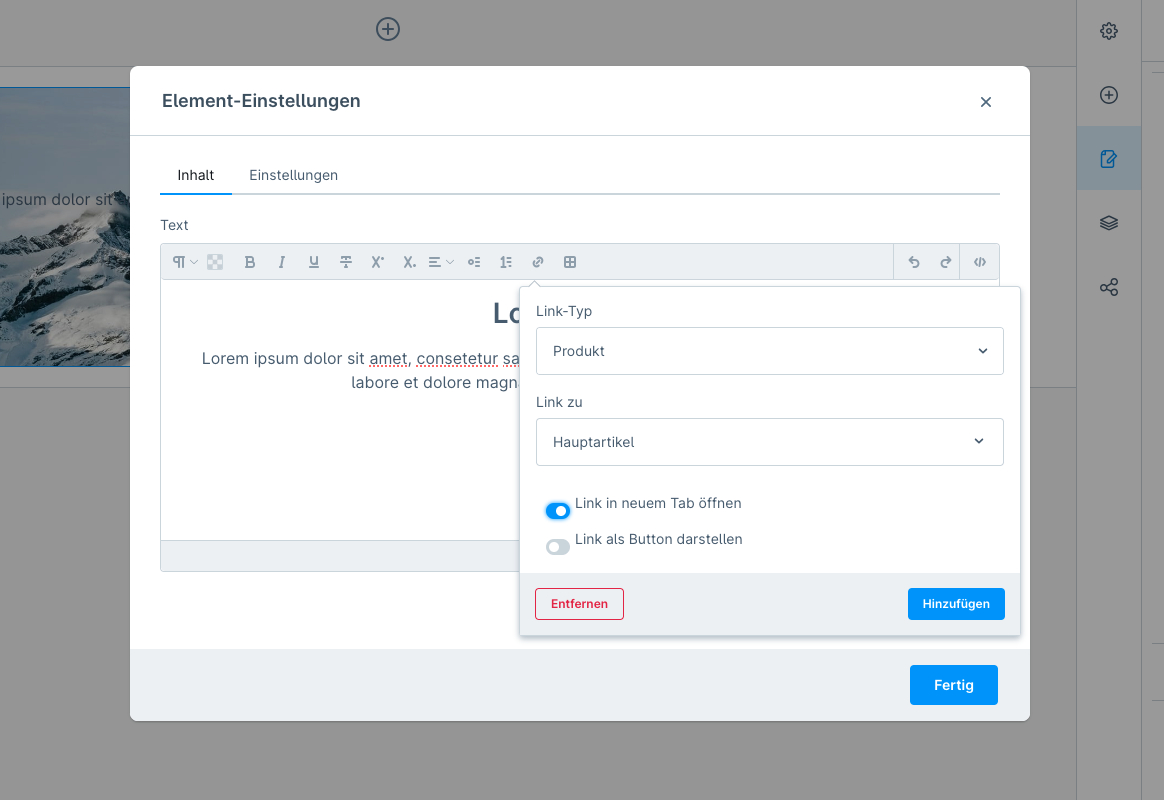1164x800 pixels.
Task: Expand the 'Link zu' Hauptartikel dropdown
Action: tap(769, 442)
